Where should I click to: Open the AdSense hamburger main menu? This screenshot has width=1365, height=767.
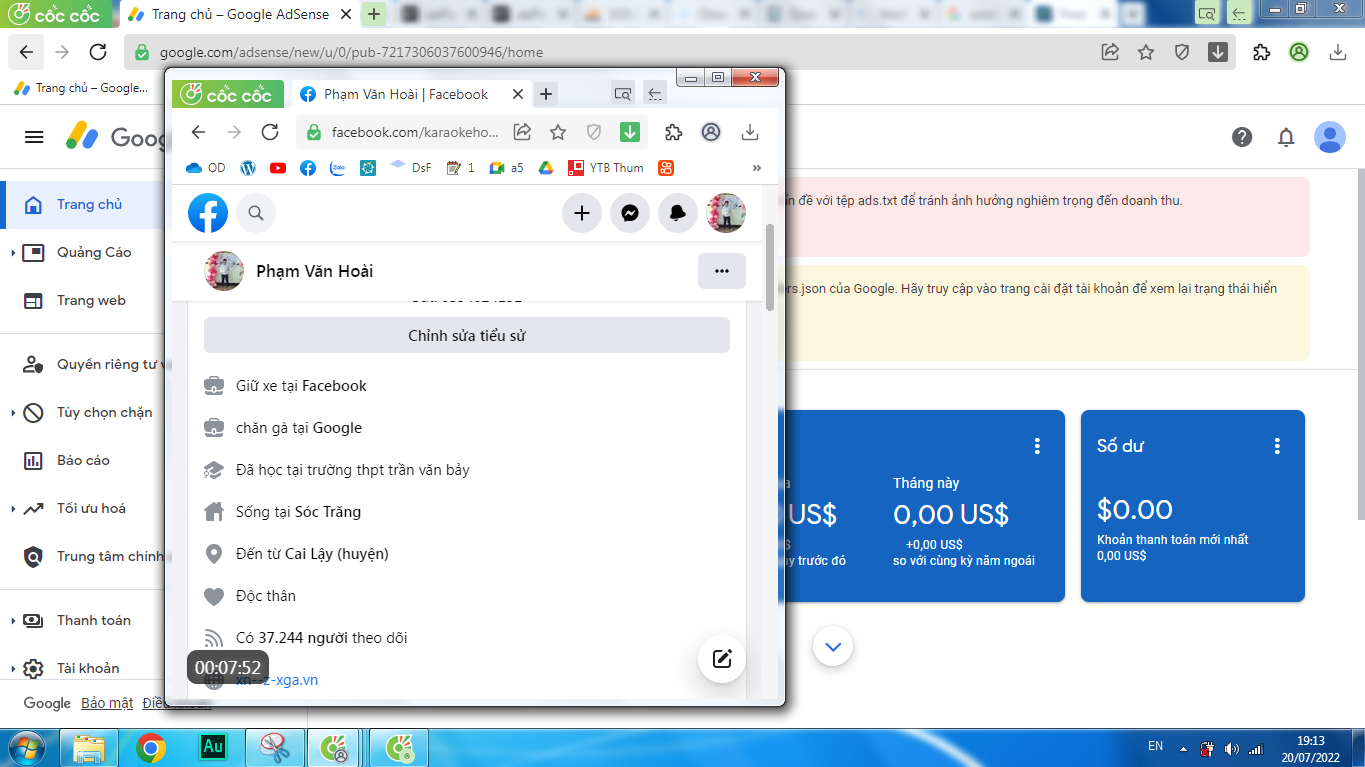pos(34,137)
